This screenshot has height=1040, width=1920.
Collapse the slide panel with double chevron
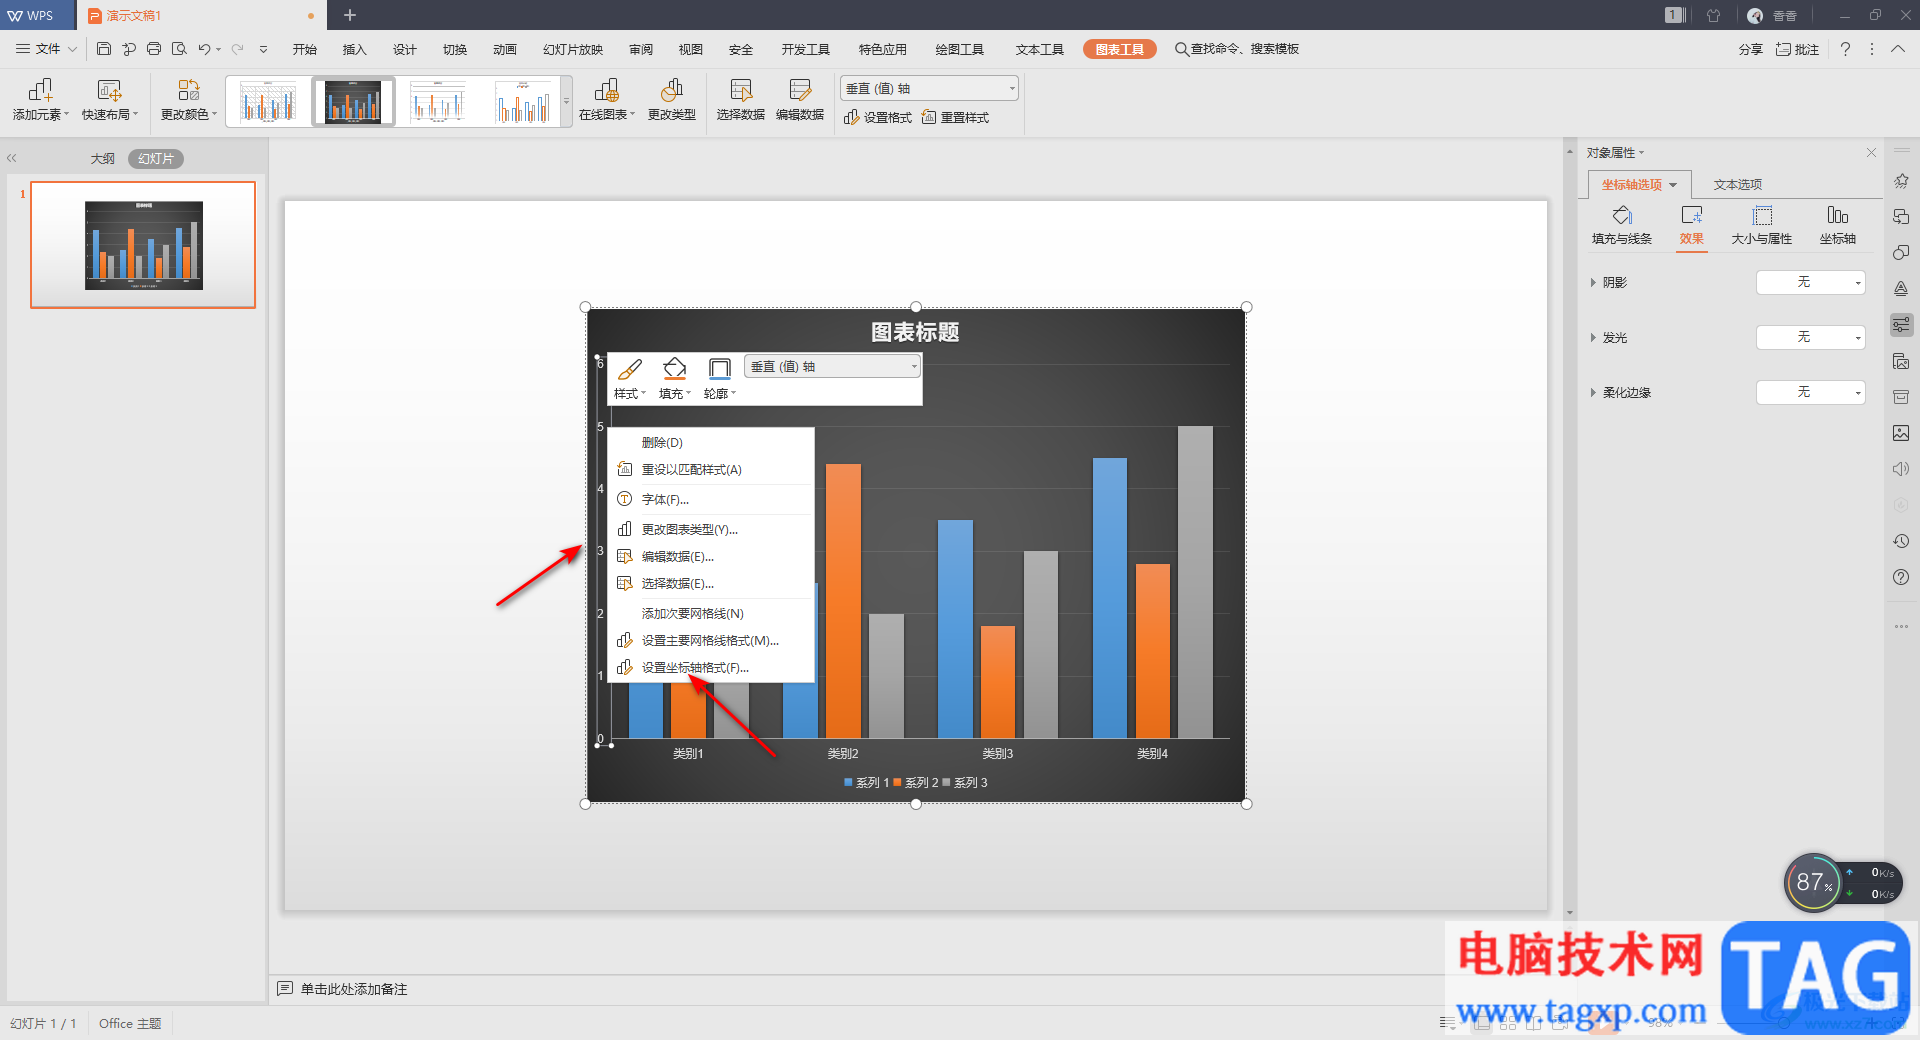click(12, 158)
